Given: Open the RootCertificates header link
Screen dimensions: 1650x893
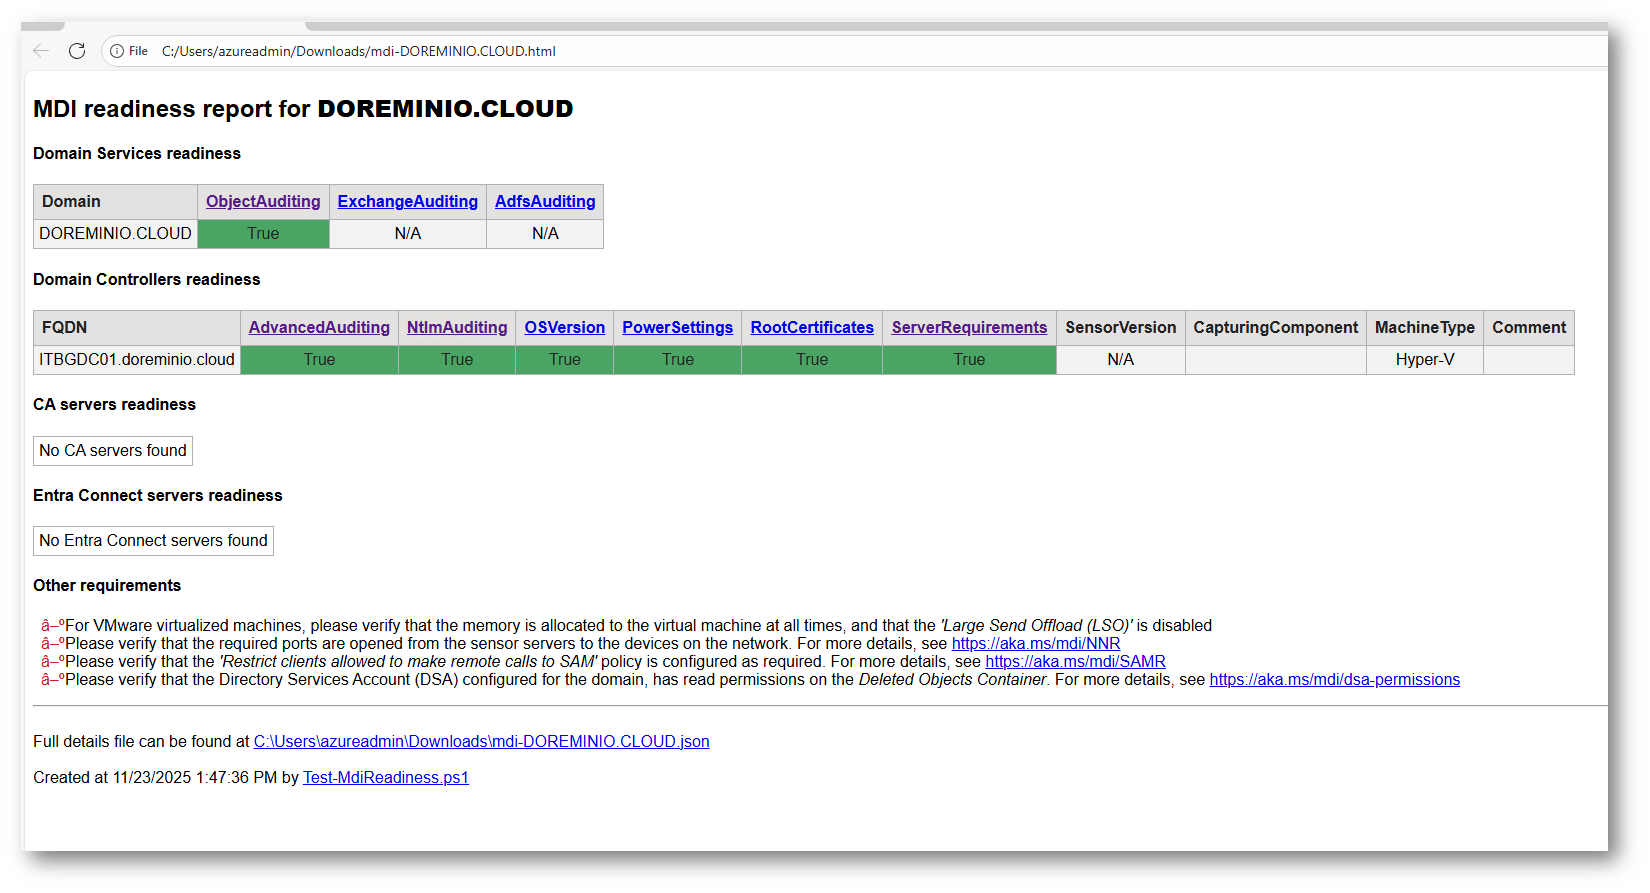Looking at the screenshot, I should click(812, 328).
